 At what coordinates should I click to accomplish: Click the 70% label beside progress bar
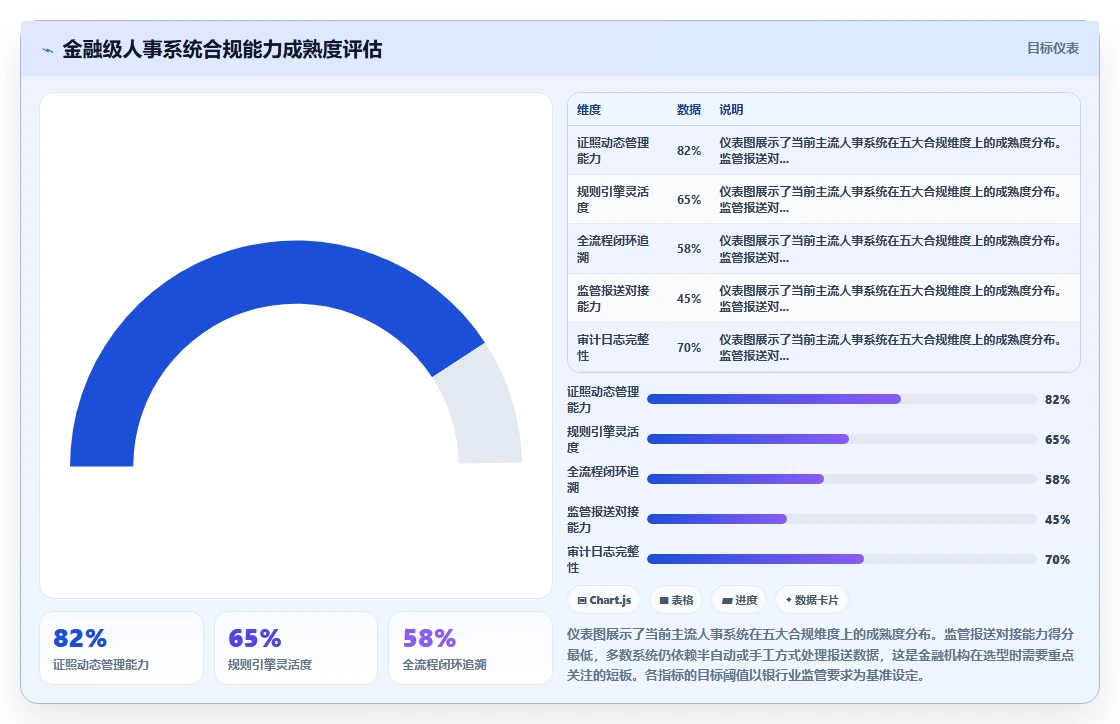click(1057, 559)
